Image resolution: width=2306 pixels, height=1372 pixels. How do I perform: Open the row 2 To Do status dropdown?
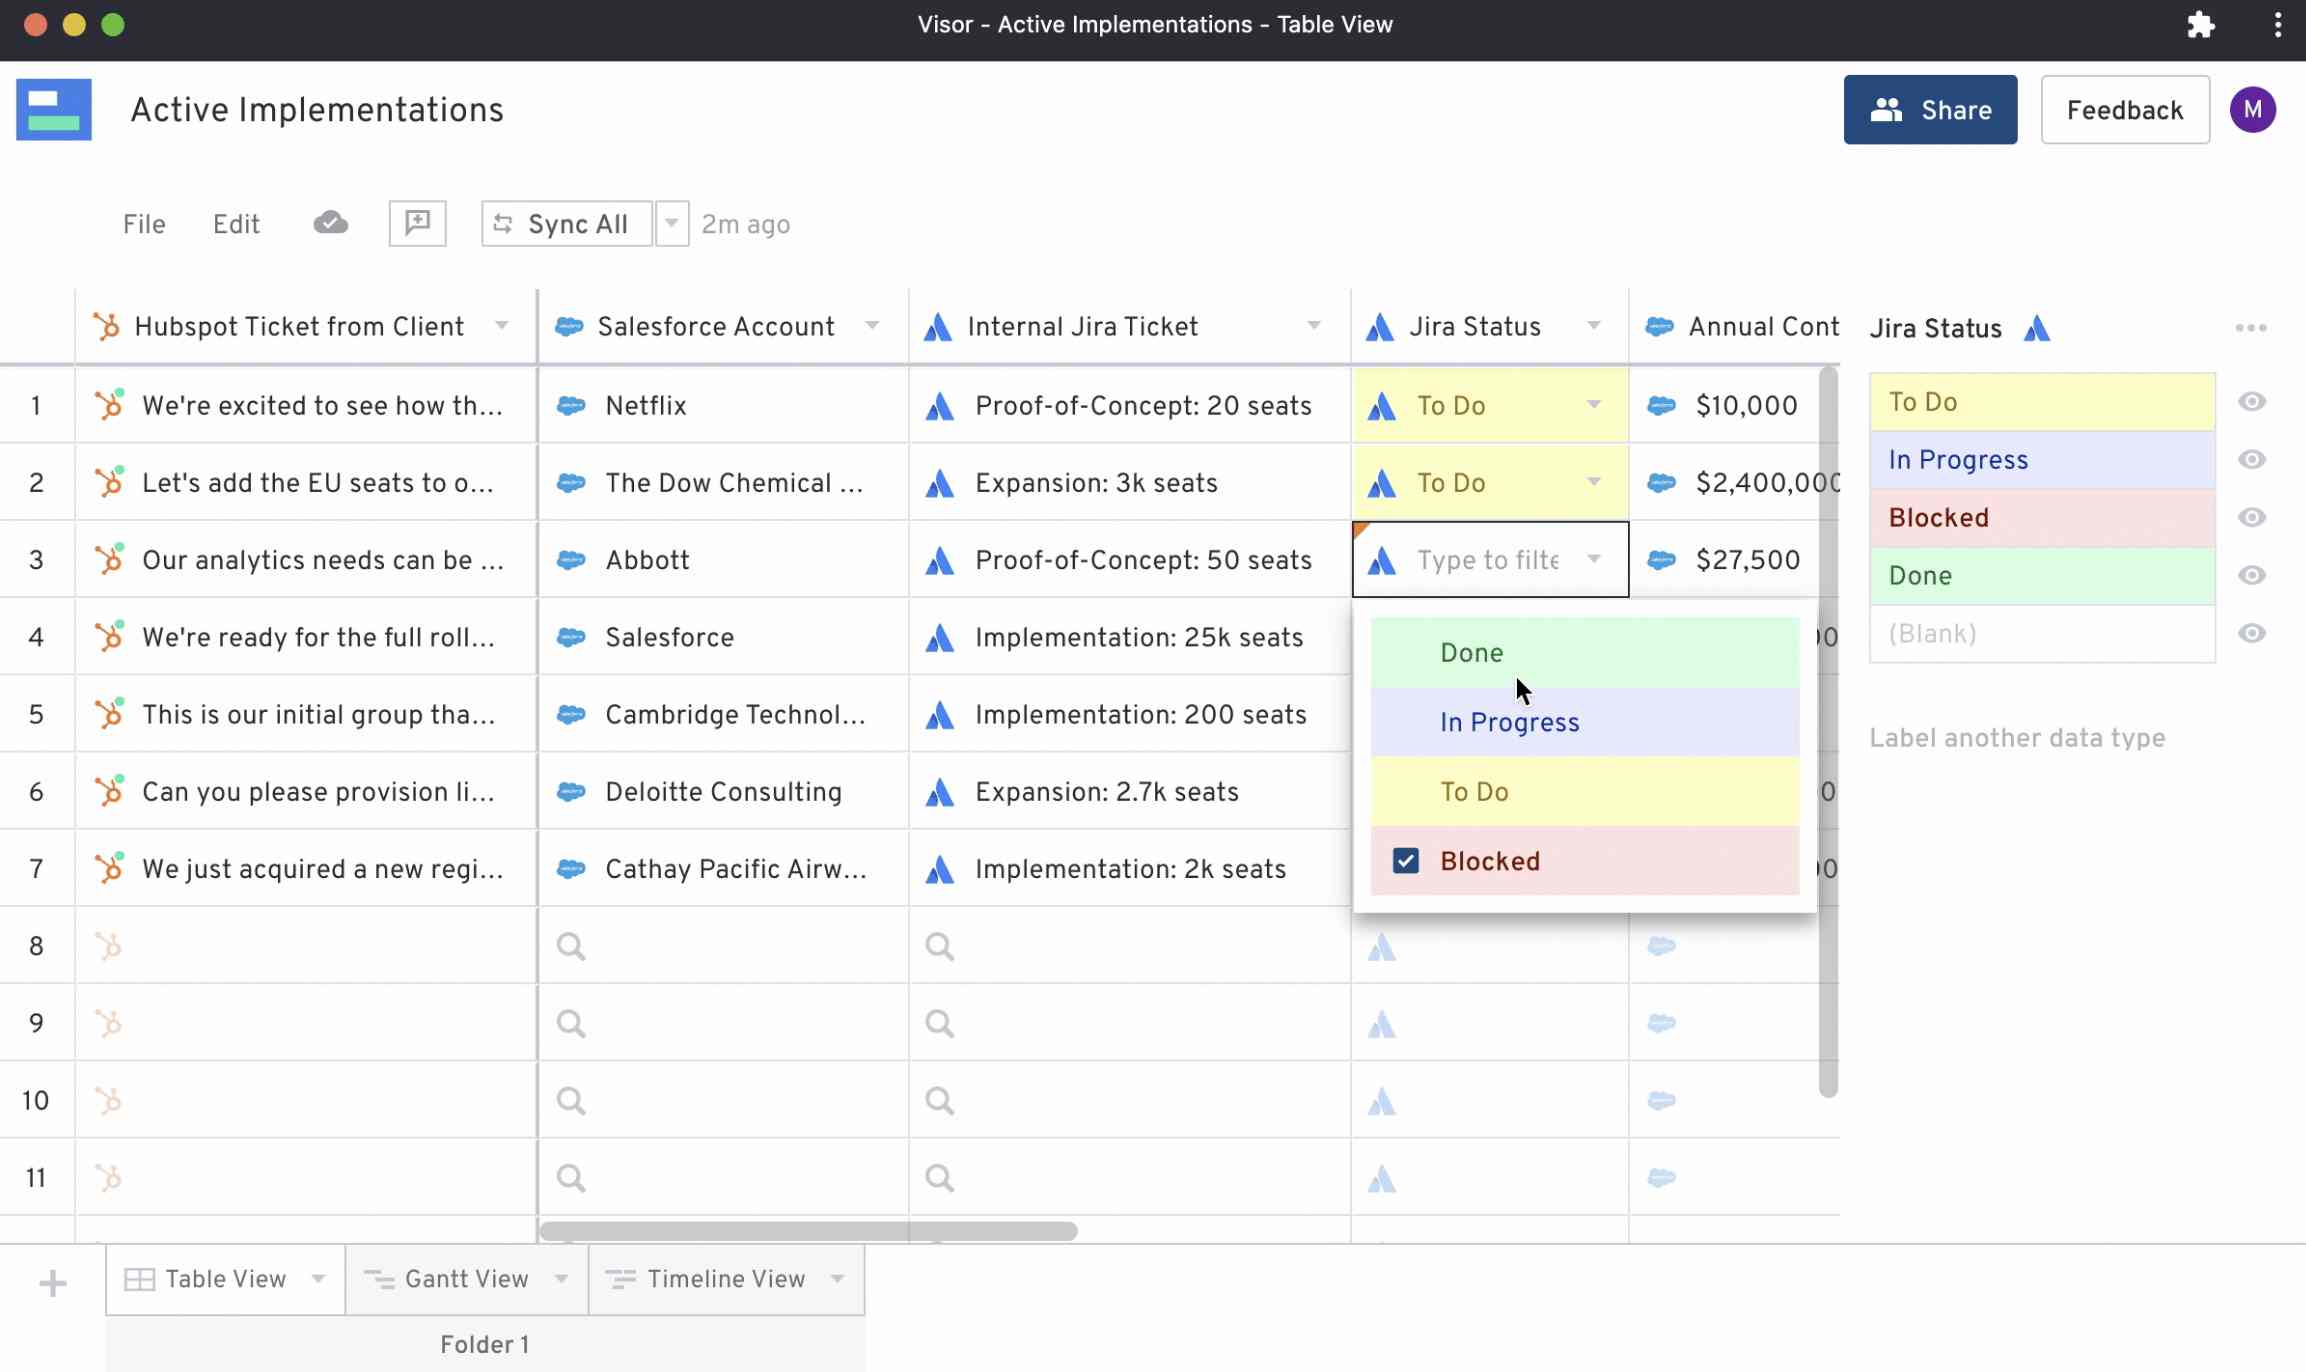(x=1594, y=482)
